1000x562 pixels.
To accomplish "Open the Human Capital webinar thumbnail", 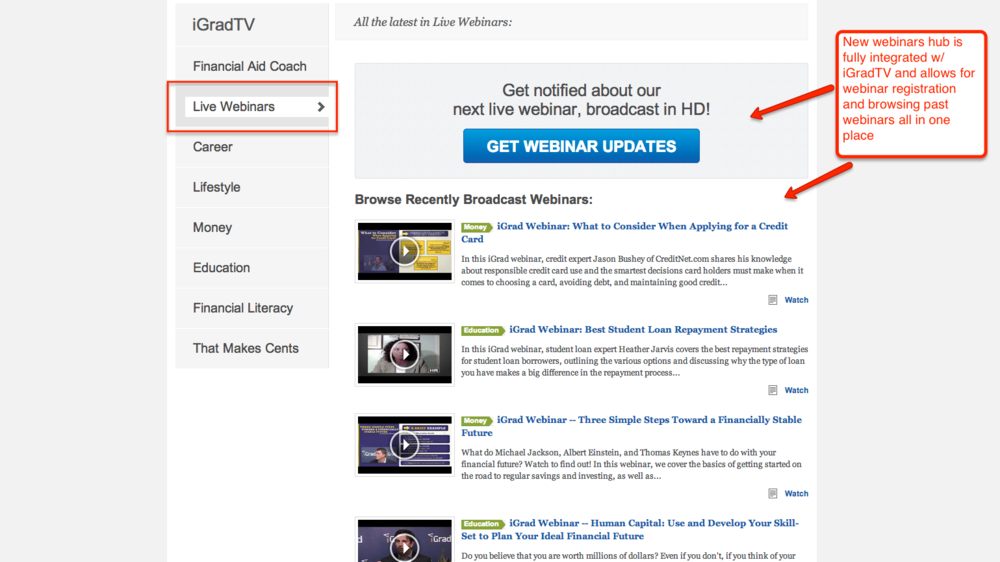I will 404,540.
